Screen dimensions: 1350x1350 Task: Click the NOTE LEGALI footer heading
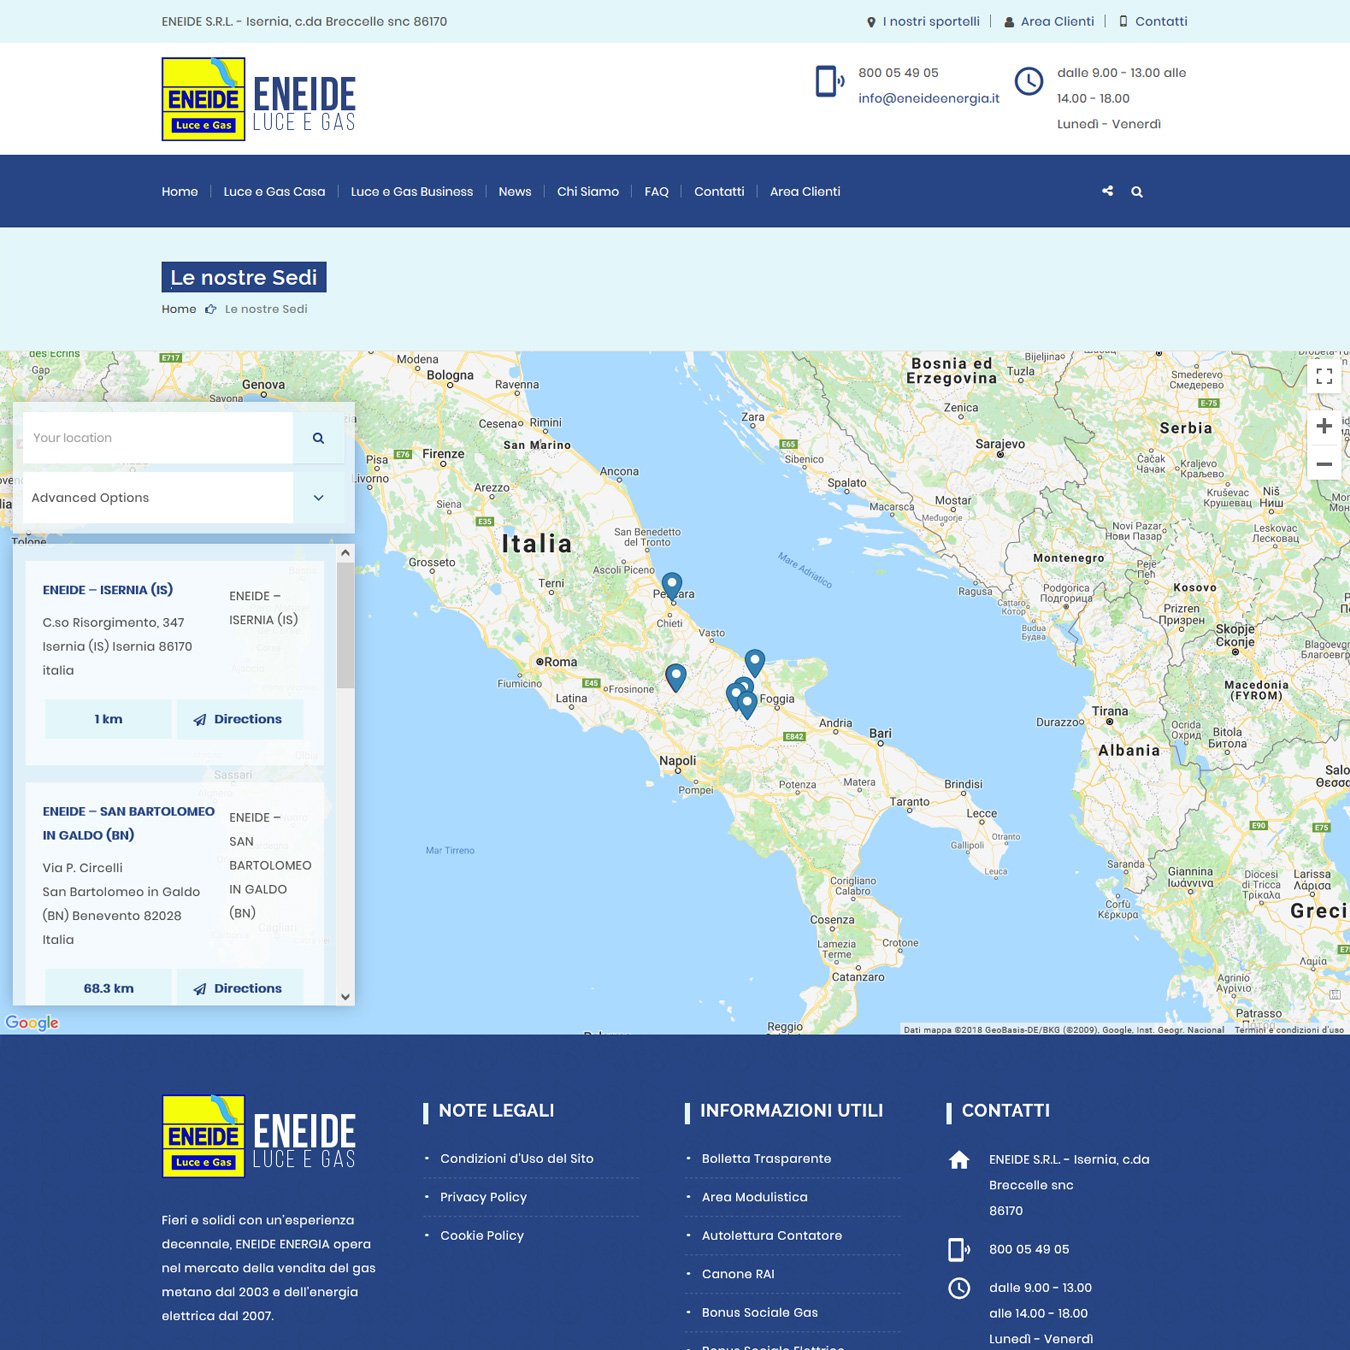point(496,1111)
